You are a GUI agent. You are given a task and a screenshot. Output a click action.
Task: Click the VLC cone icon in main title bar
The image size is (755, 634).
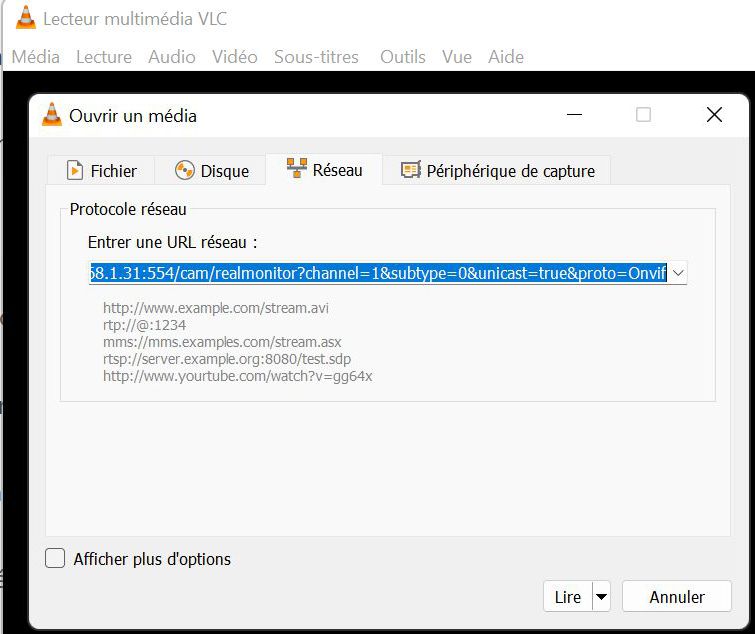[x=26, y=18]
